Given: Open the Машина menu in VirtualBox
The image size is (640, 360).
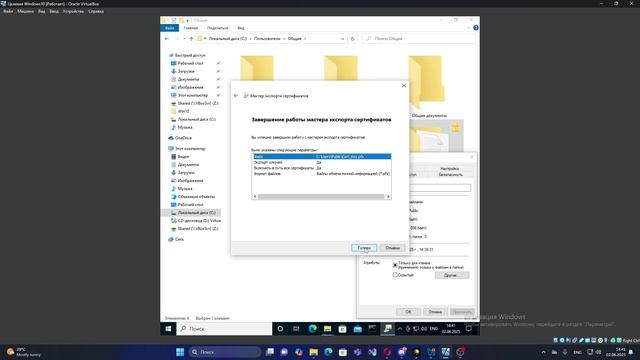Looking at the screenshot, I should click(25, 11).
